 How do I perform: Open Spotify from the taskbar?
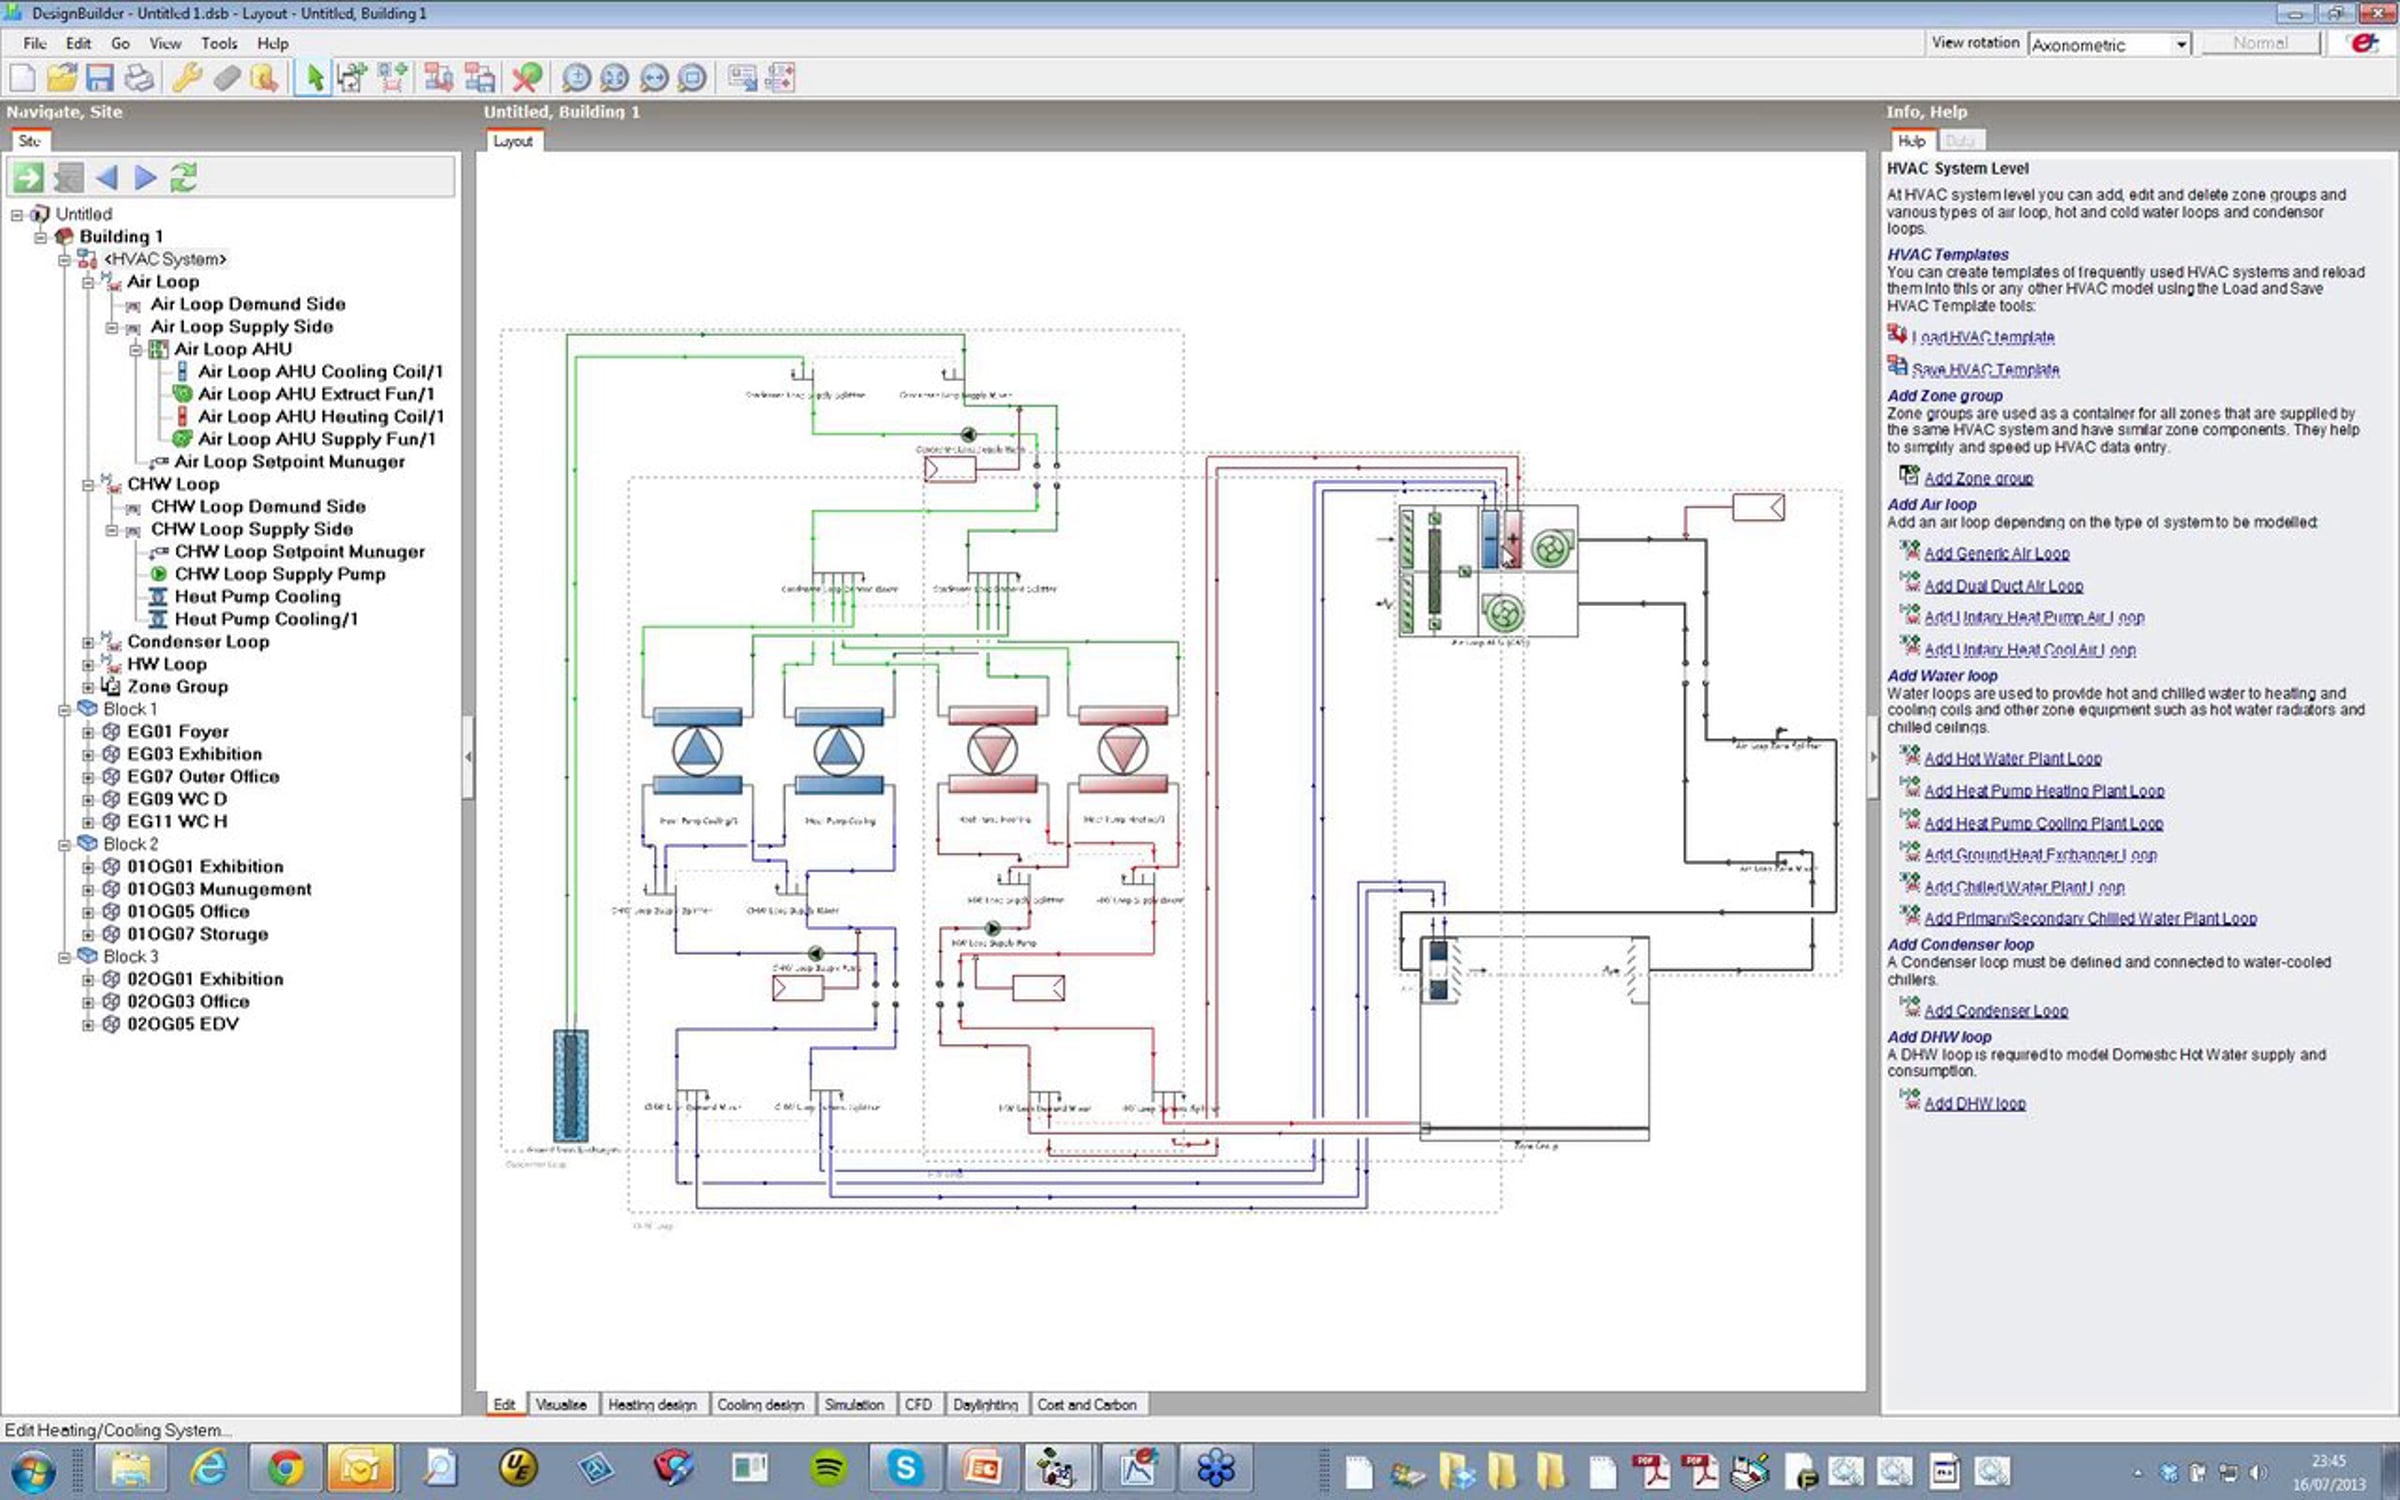click(828, 1469)
